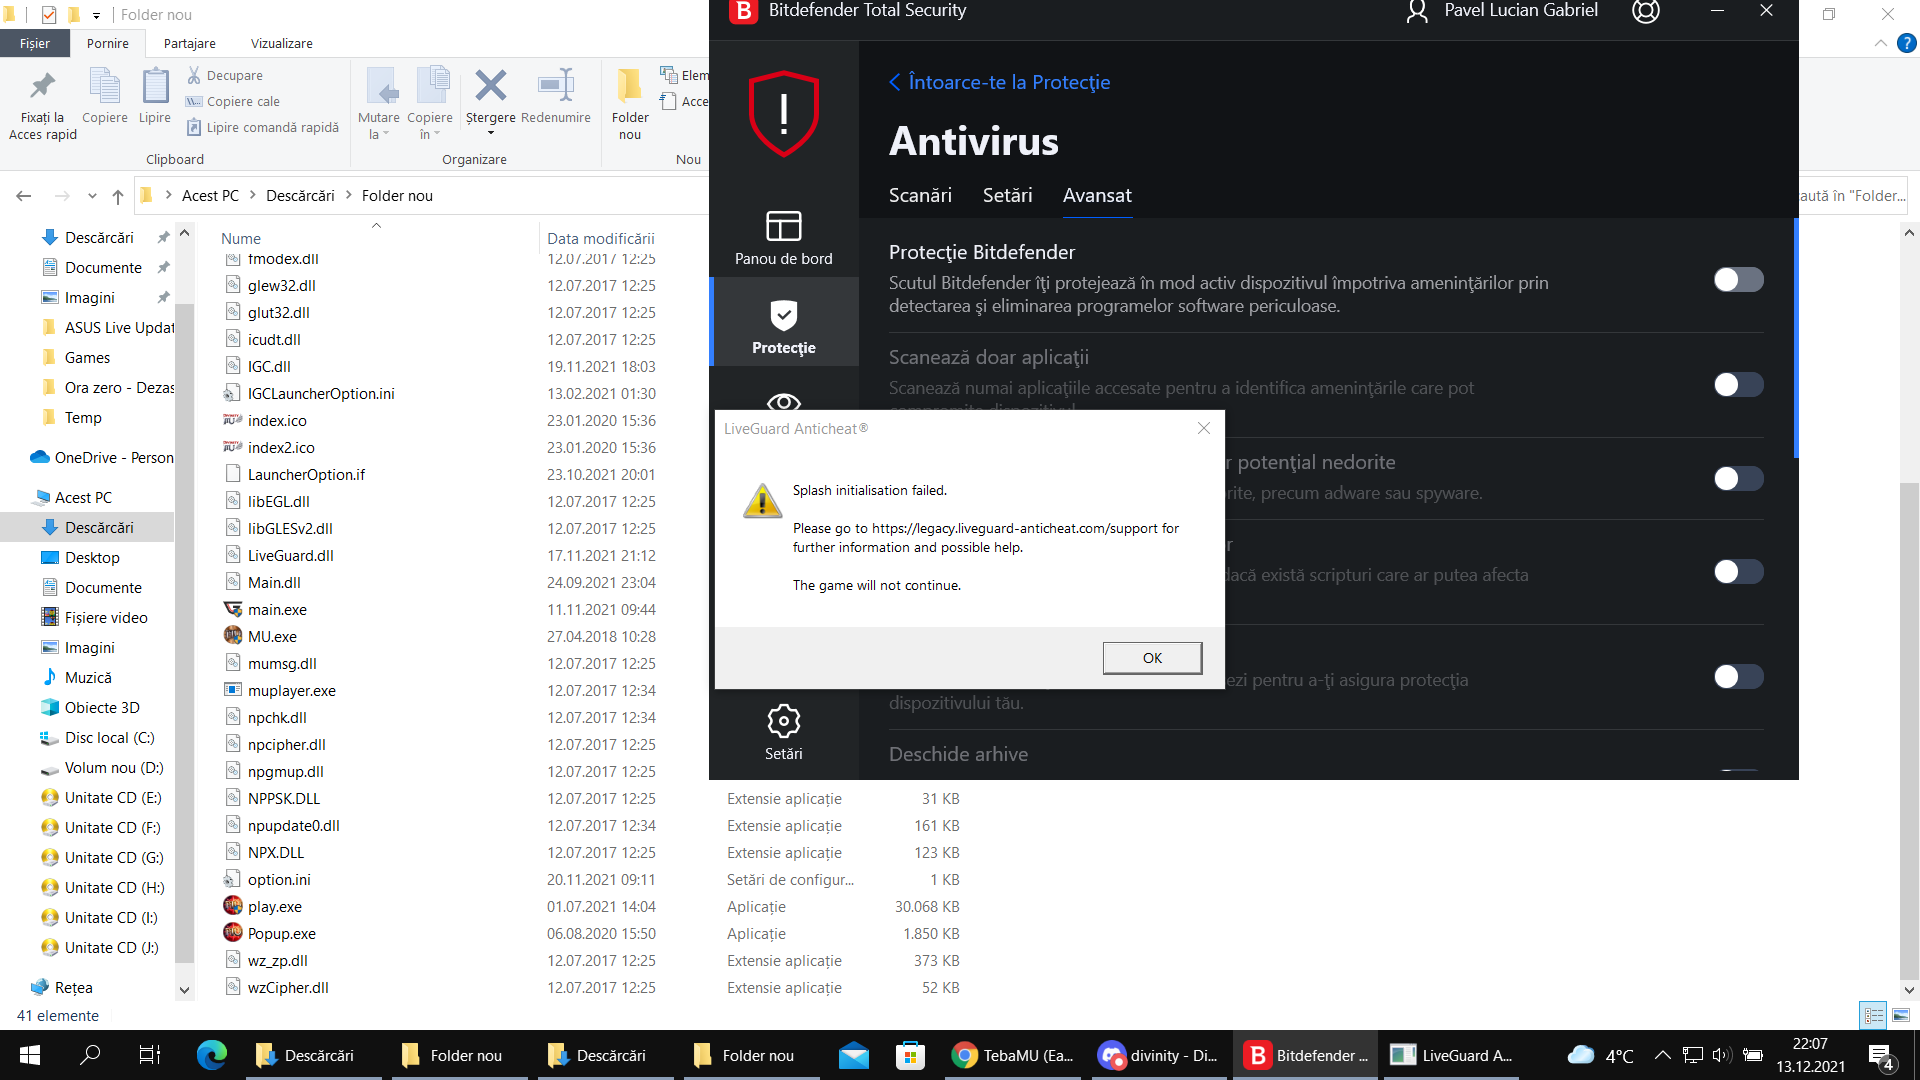This screenshot has height=1080, width=1920.
Task: Expand the Acest PC breadcrumb chevron
Action: coord(253,196)
